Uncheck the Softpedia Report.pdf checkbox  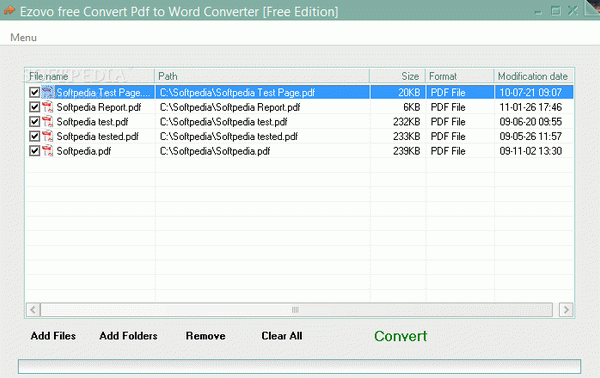(x=34, y=107)
